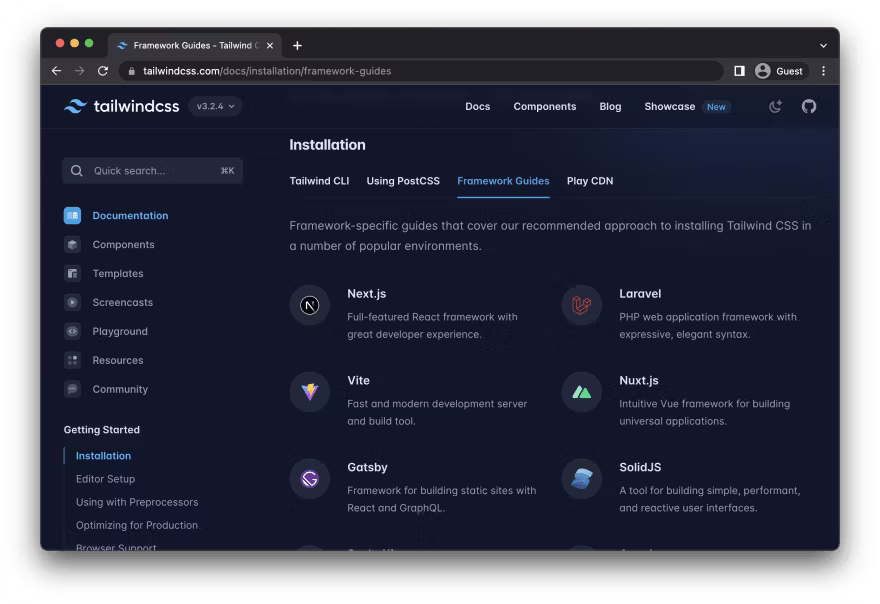This screenshot has height=604, width=880.
Task: Click the Getting Started section heading
Action: click(102, 429)
